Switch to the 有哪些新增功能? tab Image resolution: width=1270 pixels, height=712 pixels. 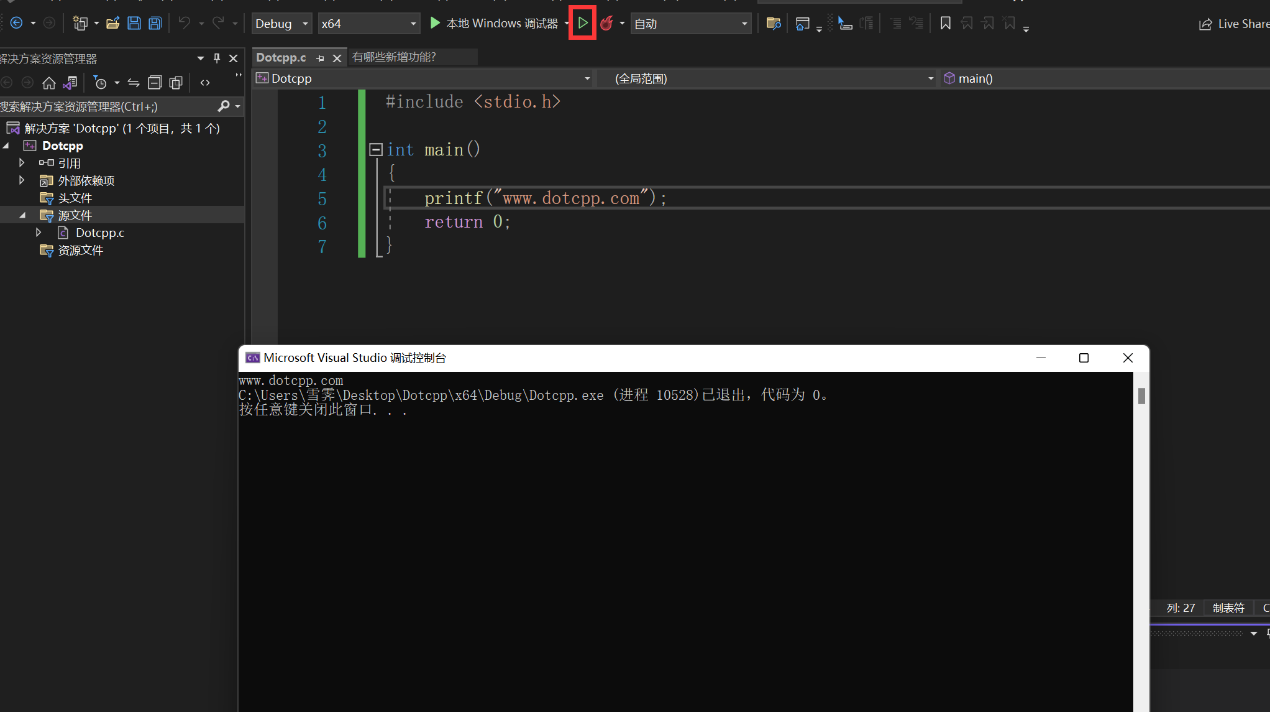394,57
